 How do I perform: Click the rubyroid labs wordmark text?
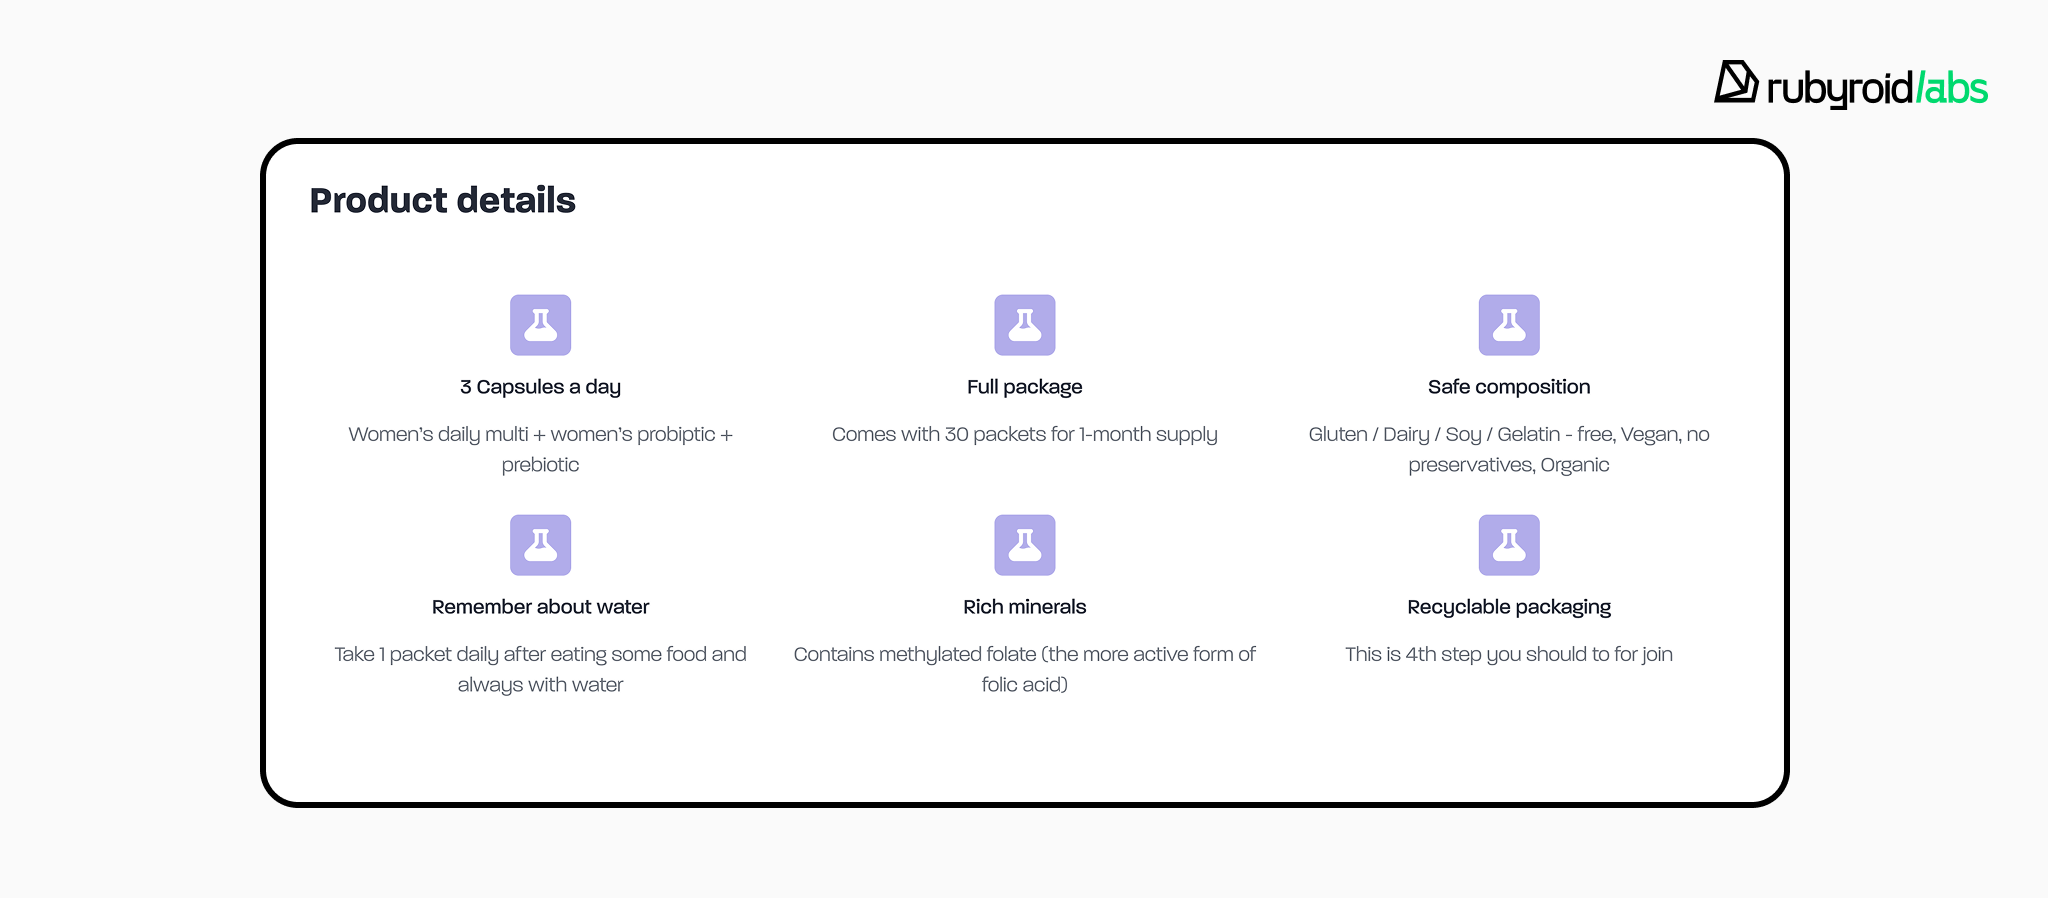1877,89
